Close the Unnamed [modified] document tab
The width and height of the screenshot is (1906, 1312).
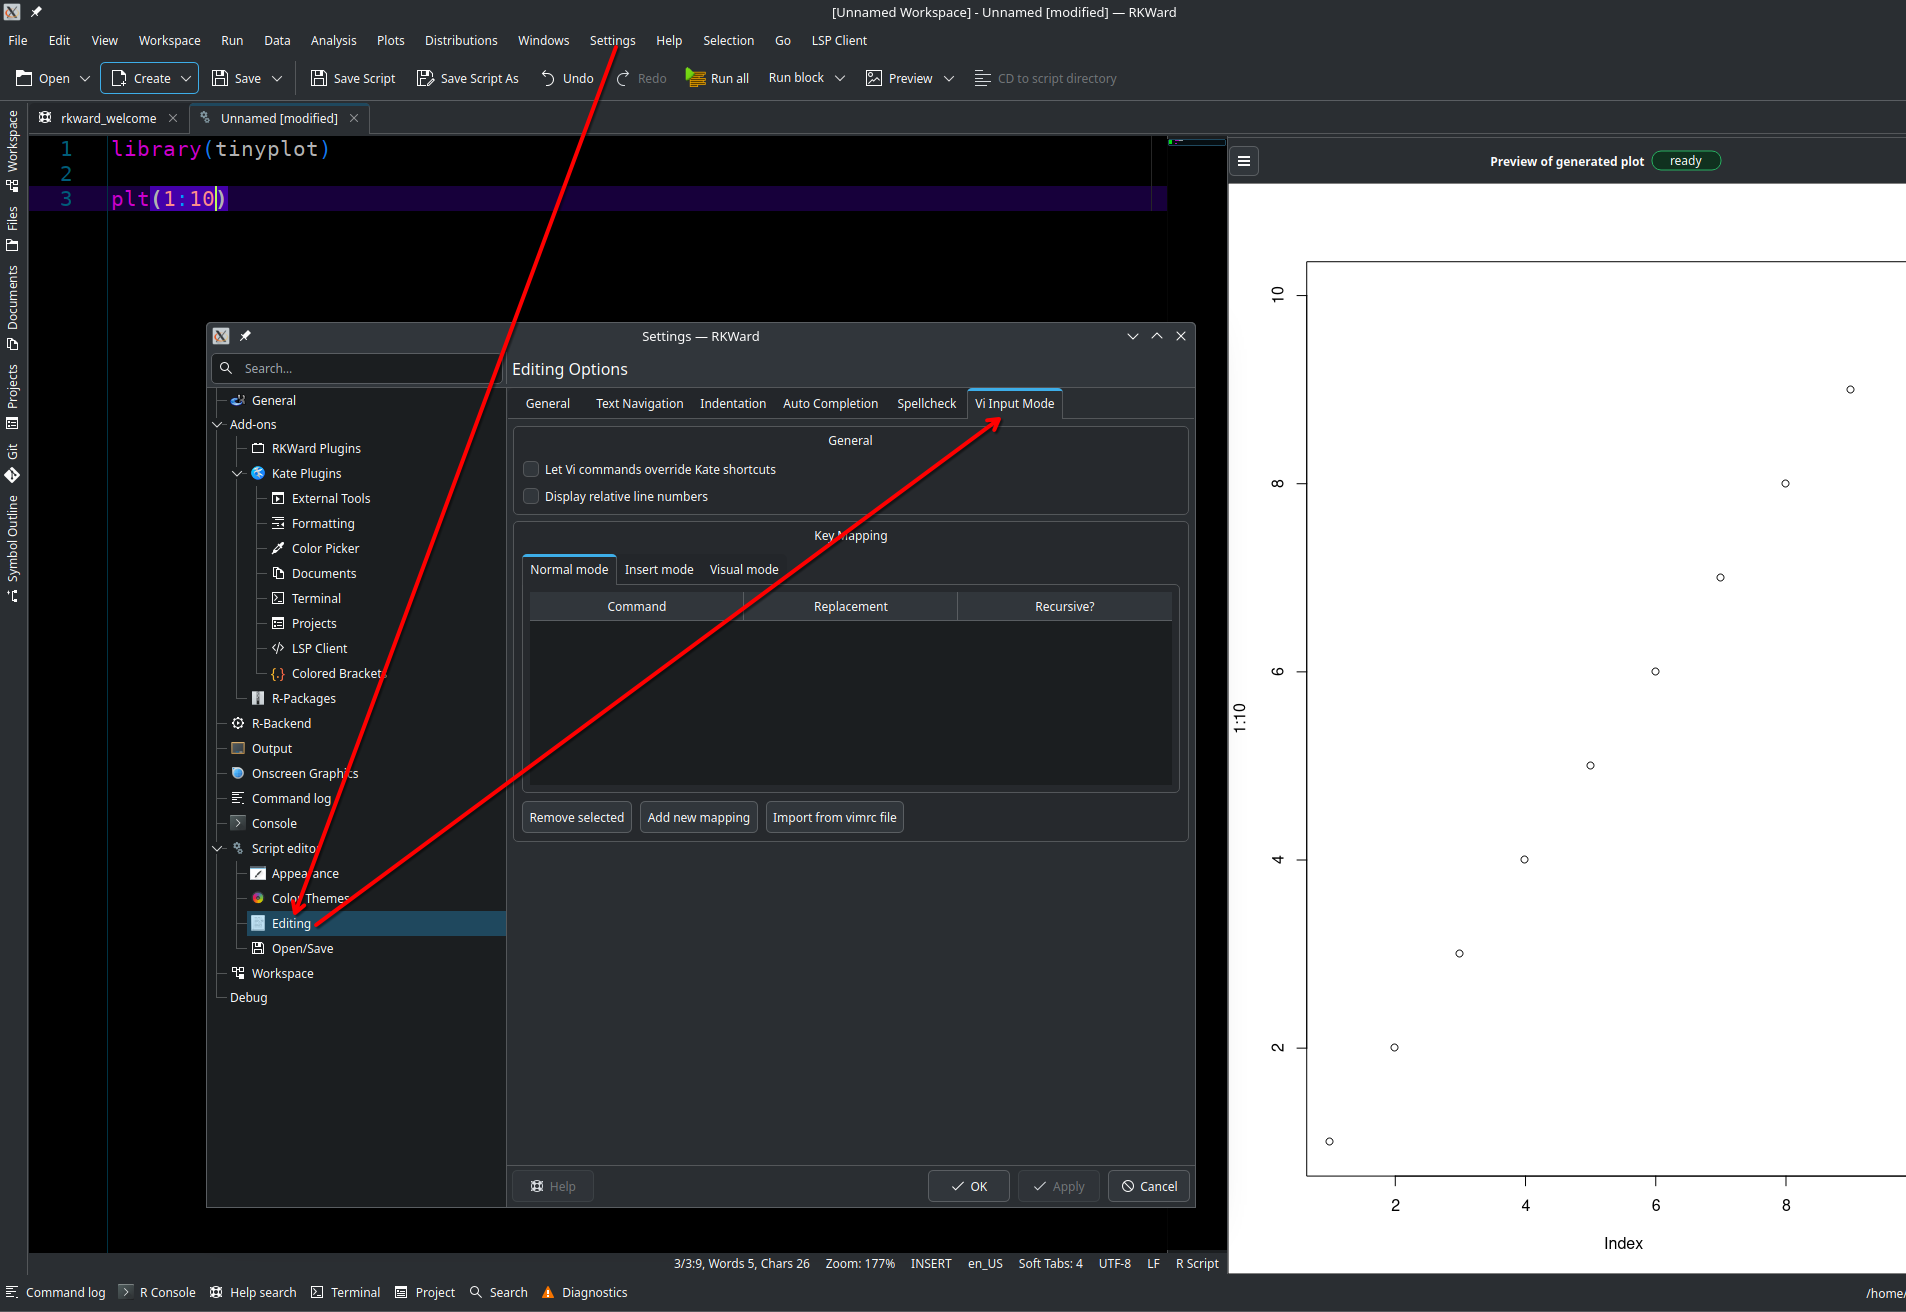pos(354,118)
